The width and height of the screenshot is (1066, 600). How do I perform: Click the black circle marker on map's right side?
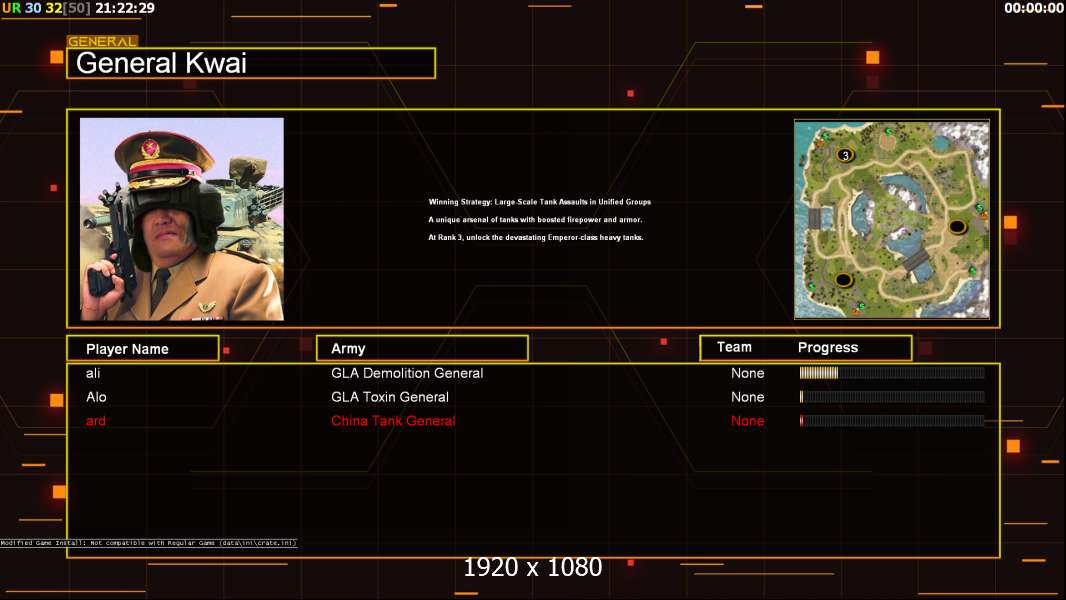[x=957, y=226]
